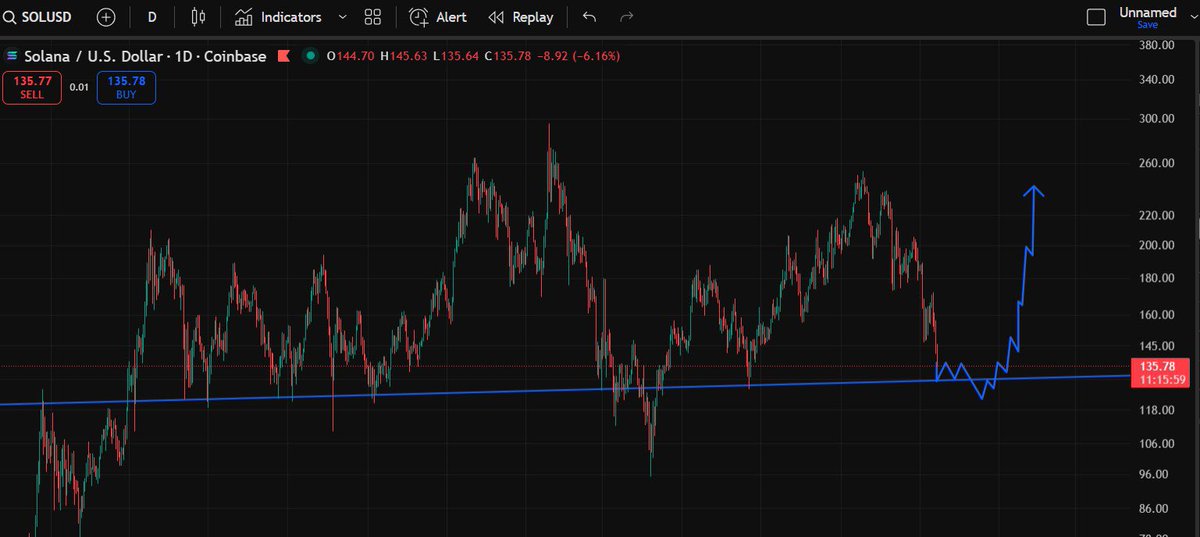The width and height of the screenshot is (1200, 537).
Task: Click the 220.00 price scale label
Action: click(1154, 216)
